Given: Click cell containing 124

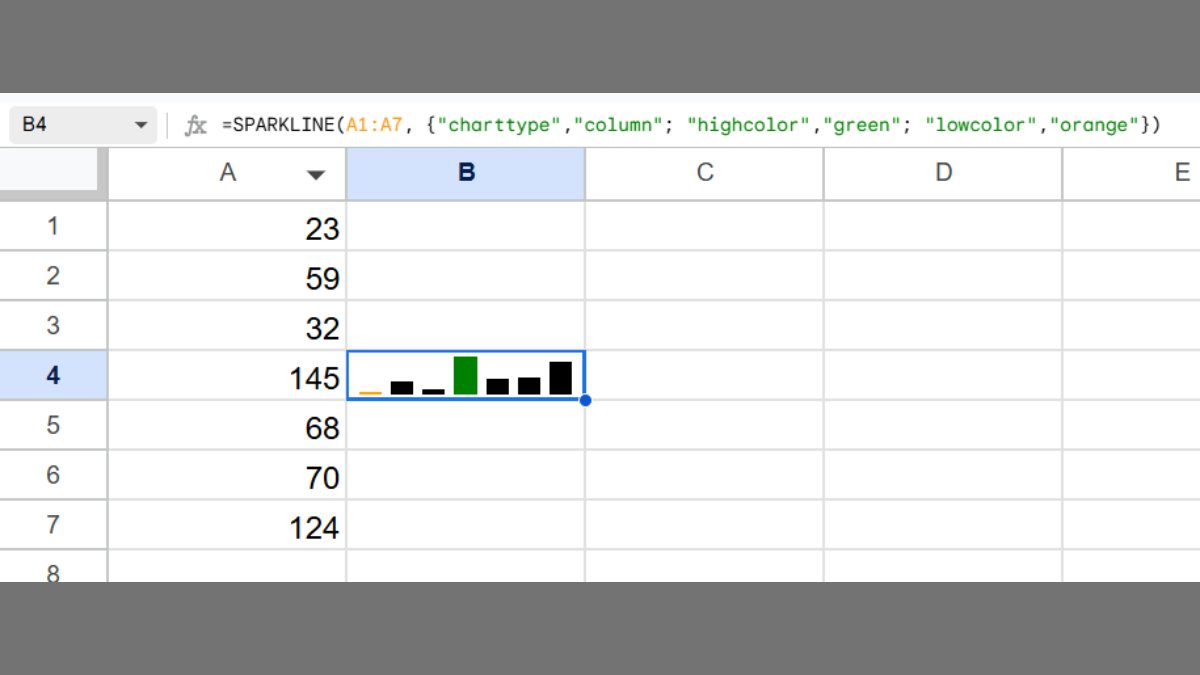Looking at the screenshot, I should (227, 526).
